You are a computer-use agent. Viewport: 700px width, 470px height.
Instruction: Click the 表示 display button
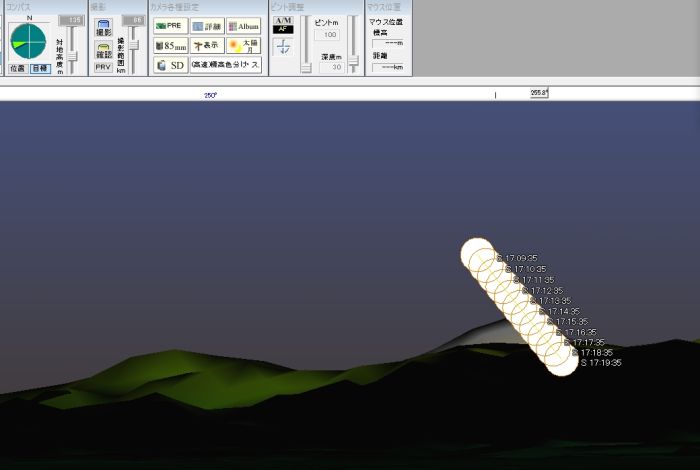point(207,45)
